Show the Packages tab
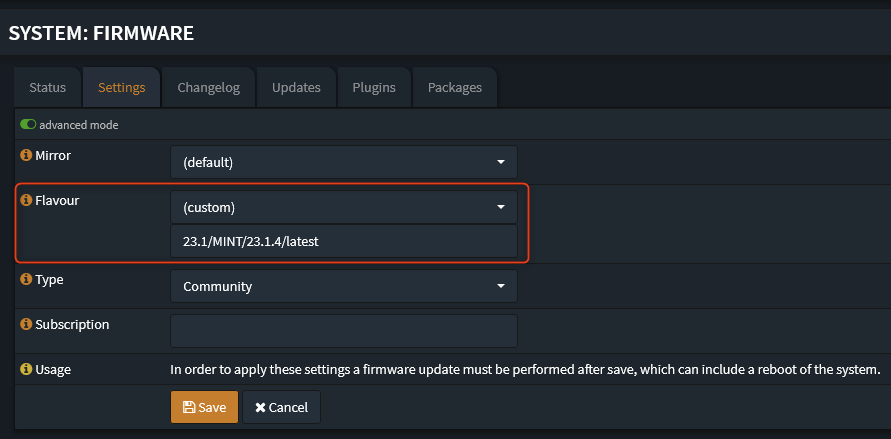The image size is (891, 439). click(454, 88)
